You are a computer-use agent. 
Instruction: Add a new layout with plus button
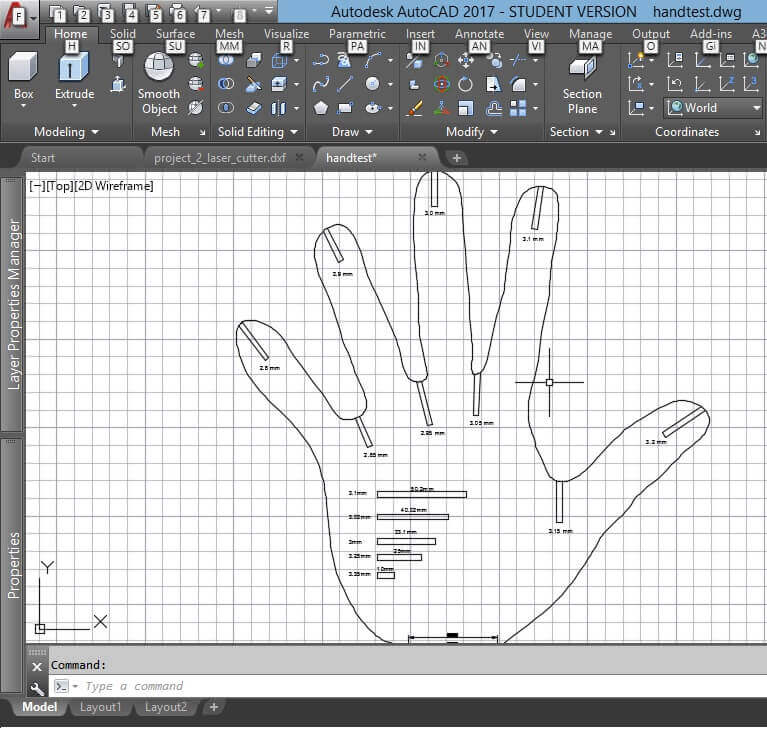[x=214, y=707]
